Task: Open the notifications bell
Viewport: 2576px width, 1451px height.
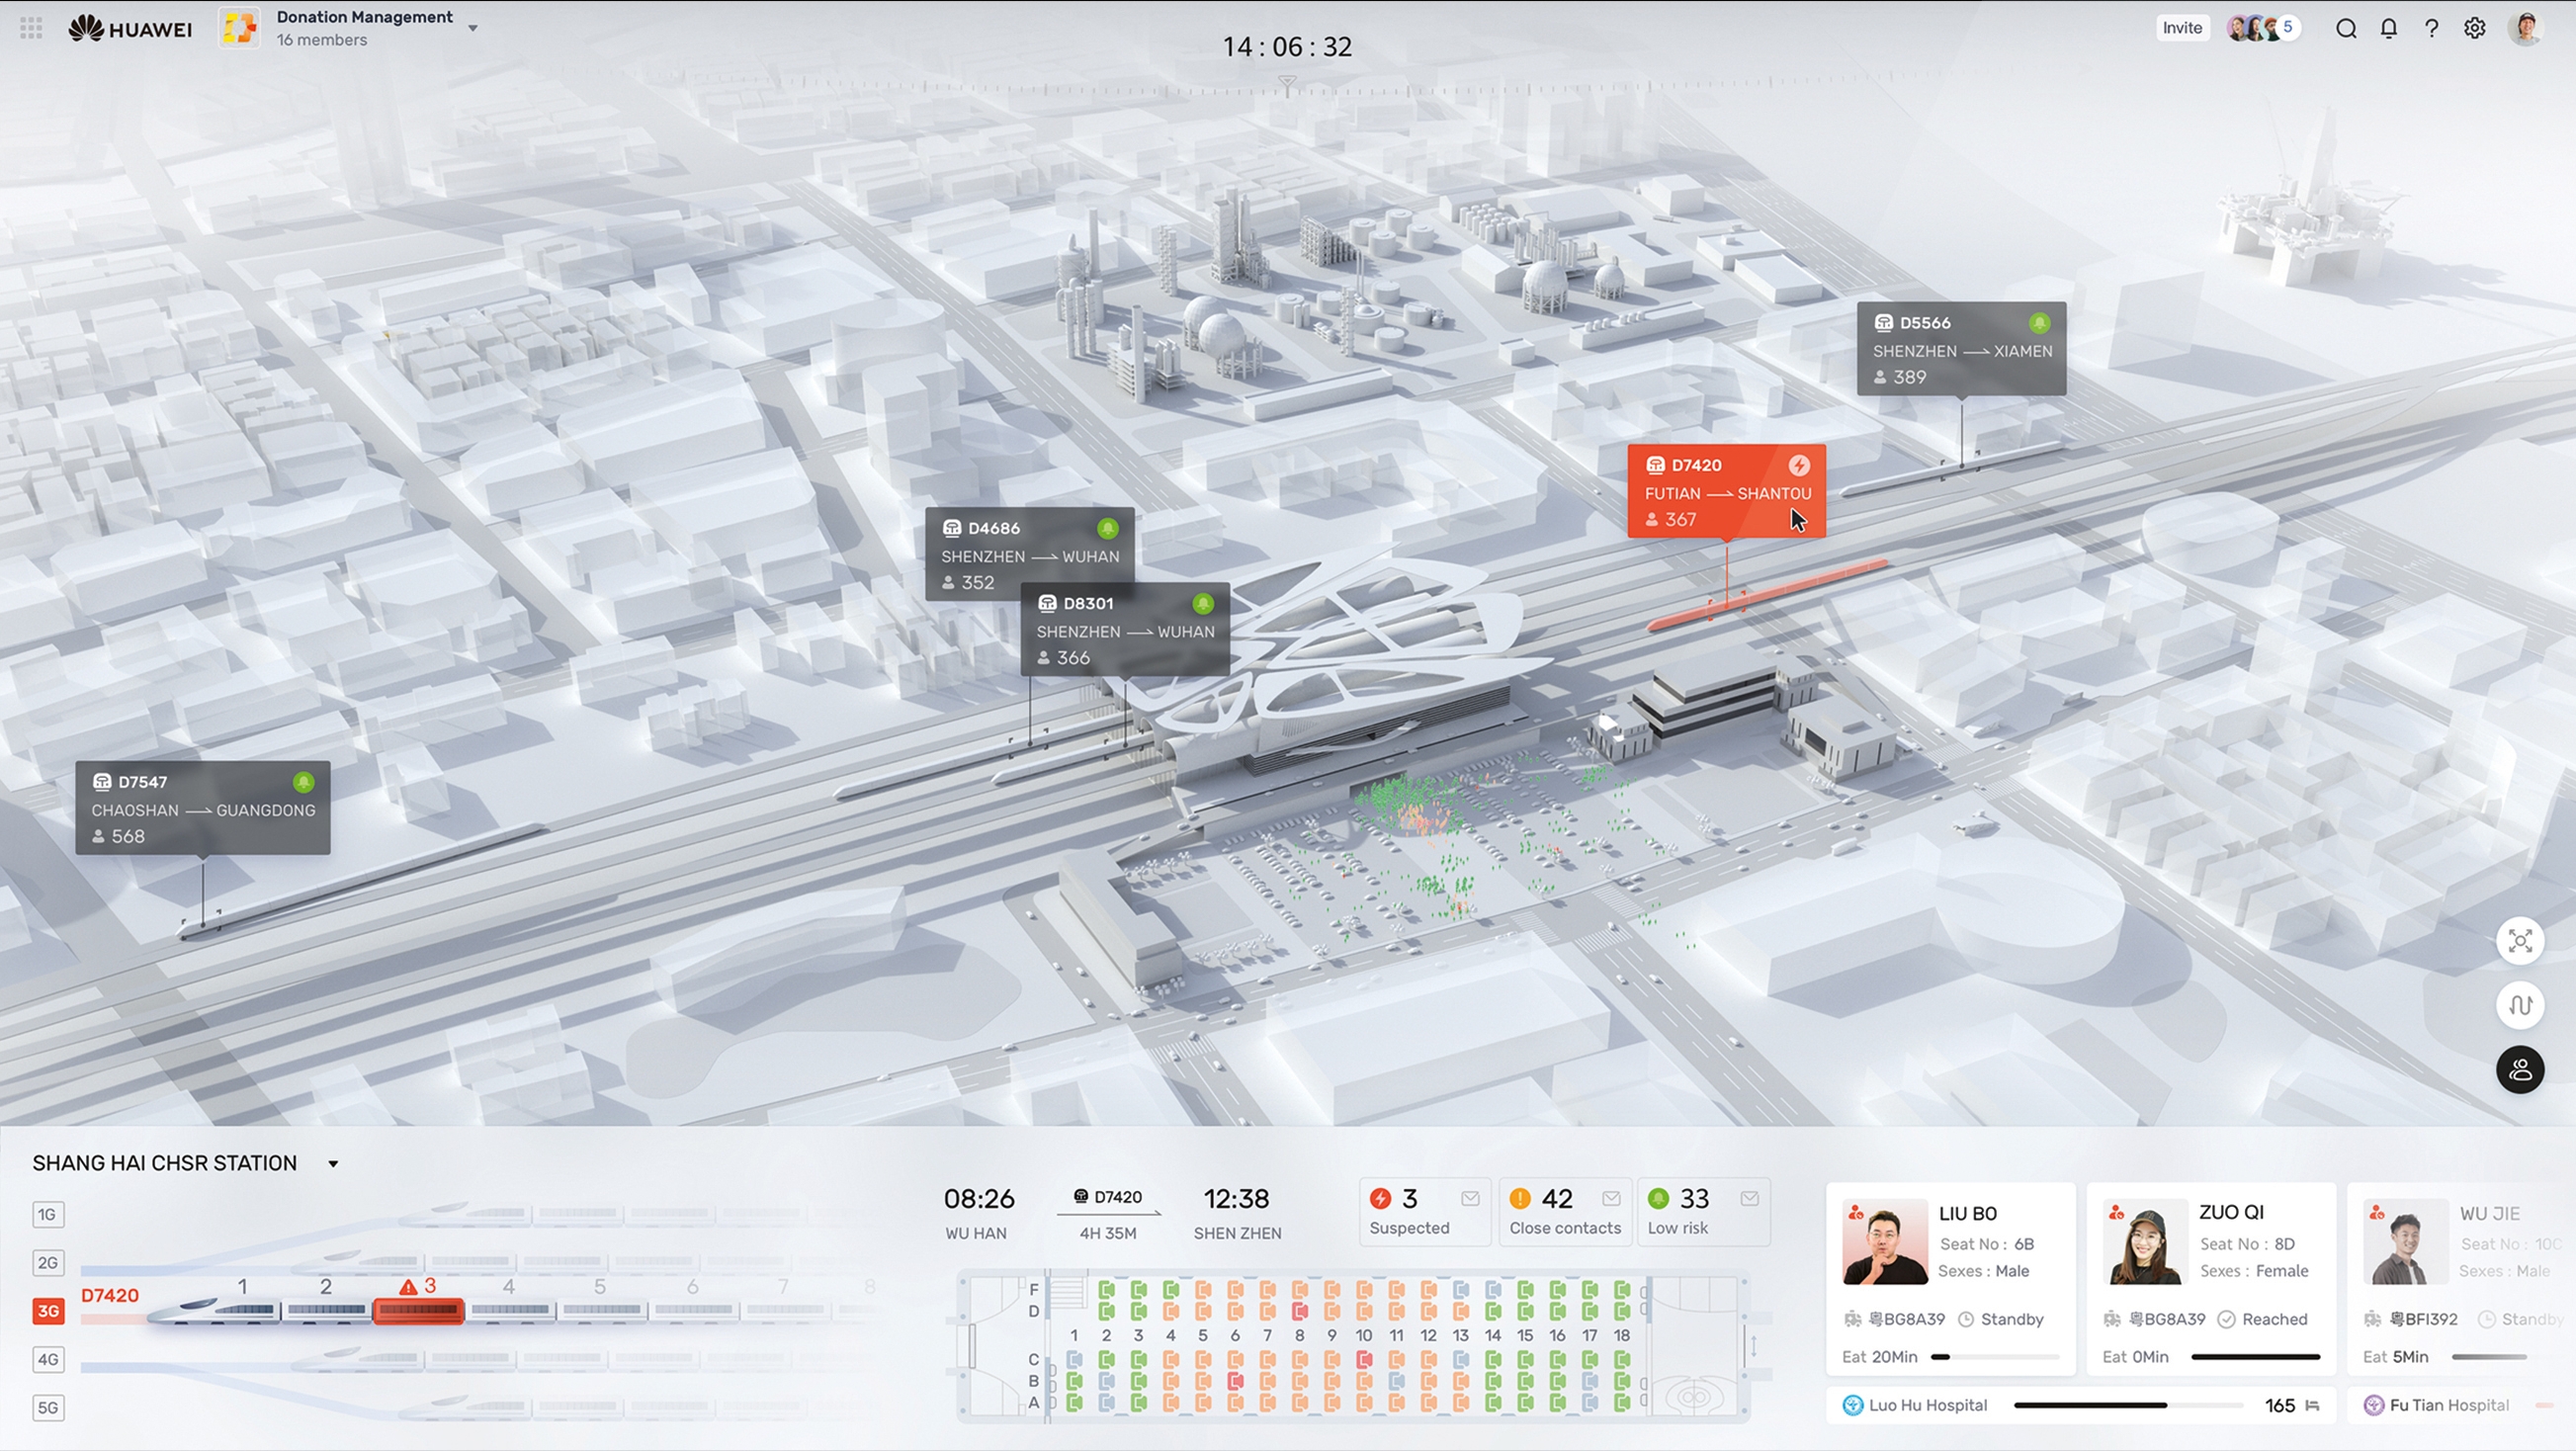Action: [x=2389, y=28]
